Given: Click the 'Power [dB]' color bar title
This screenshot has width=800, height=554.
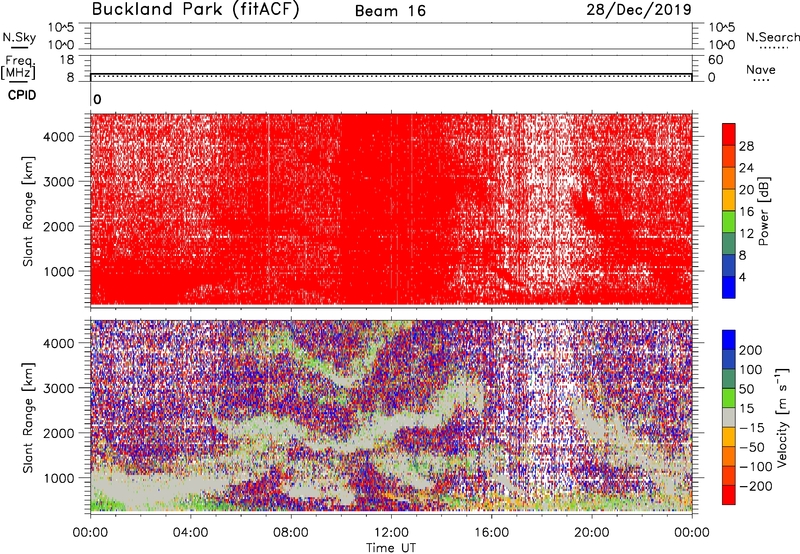Looking at the screenshot, I should pyautogui.click(x=764, y=211).
